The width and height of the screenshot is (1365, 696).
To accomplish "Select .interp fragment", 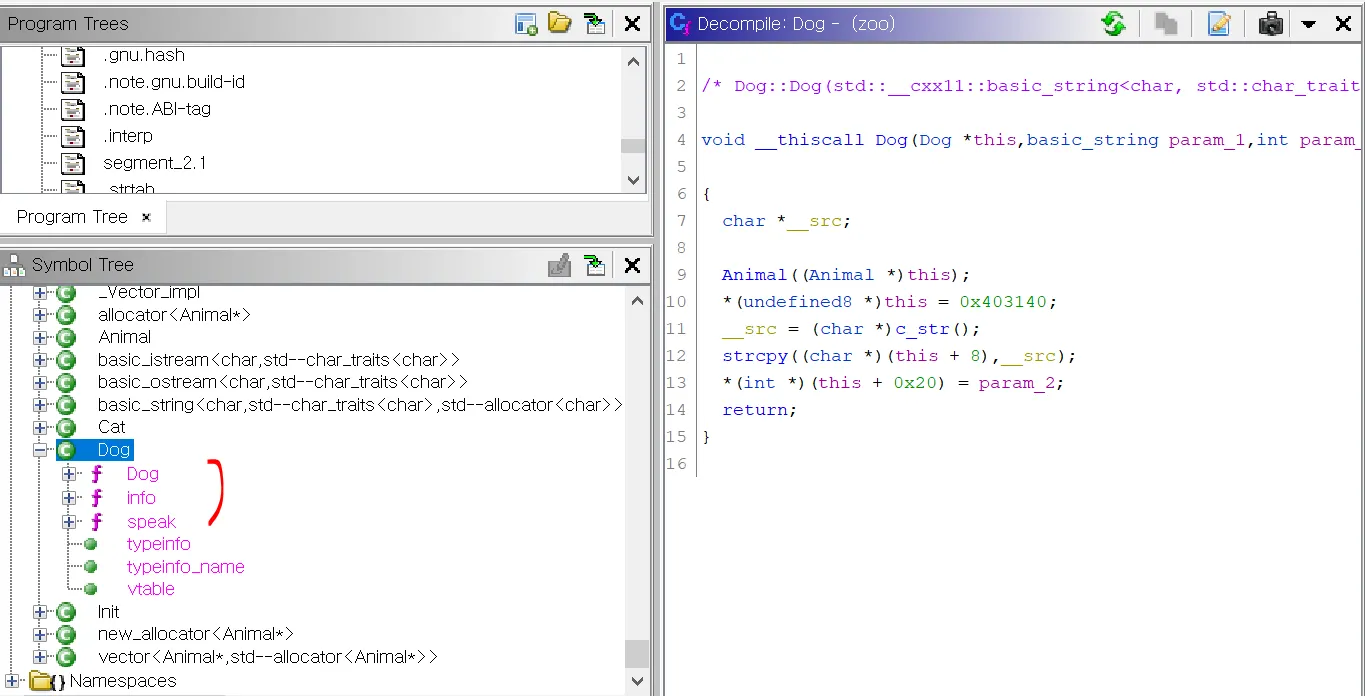I will point(128,136).
